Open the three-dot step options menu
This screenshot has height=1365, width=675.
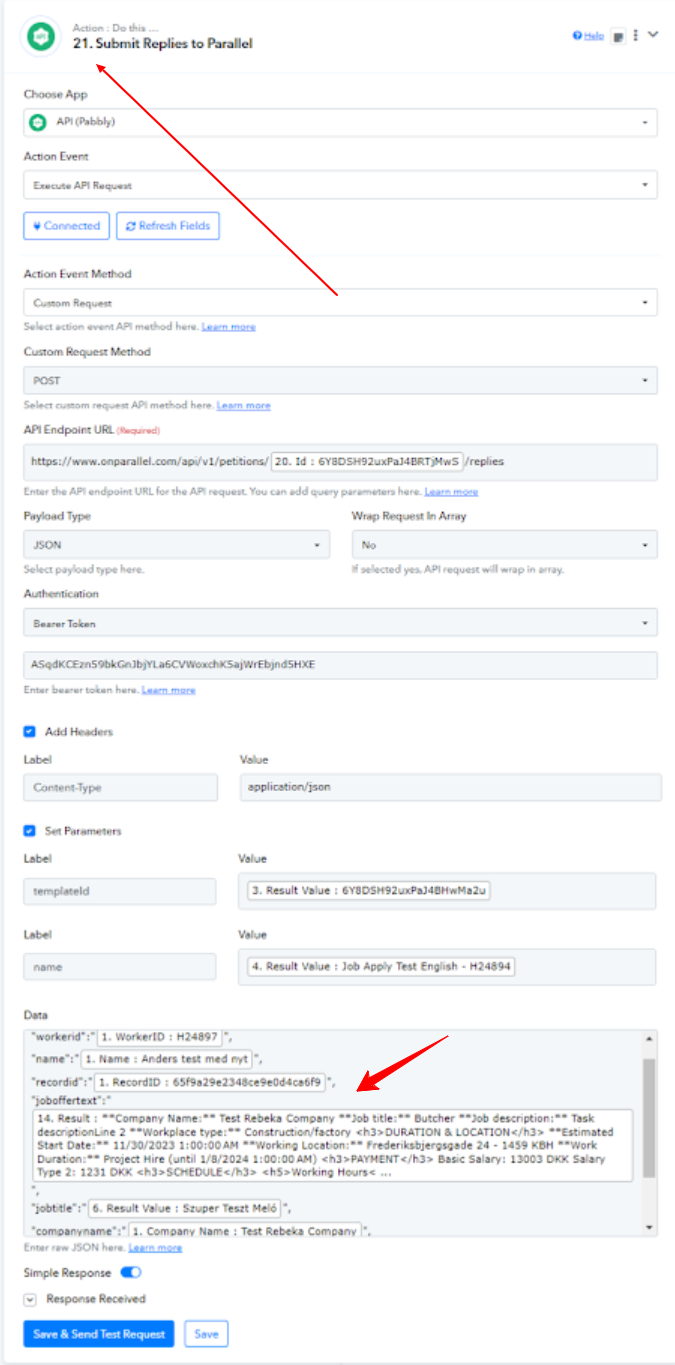(x=636, y=35)
